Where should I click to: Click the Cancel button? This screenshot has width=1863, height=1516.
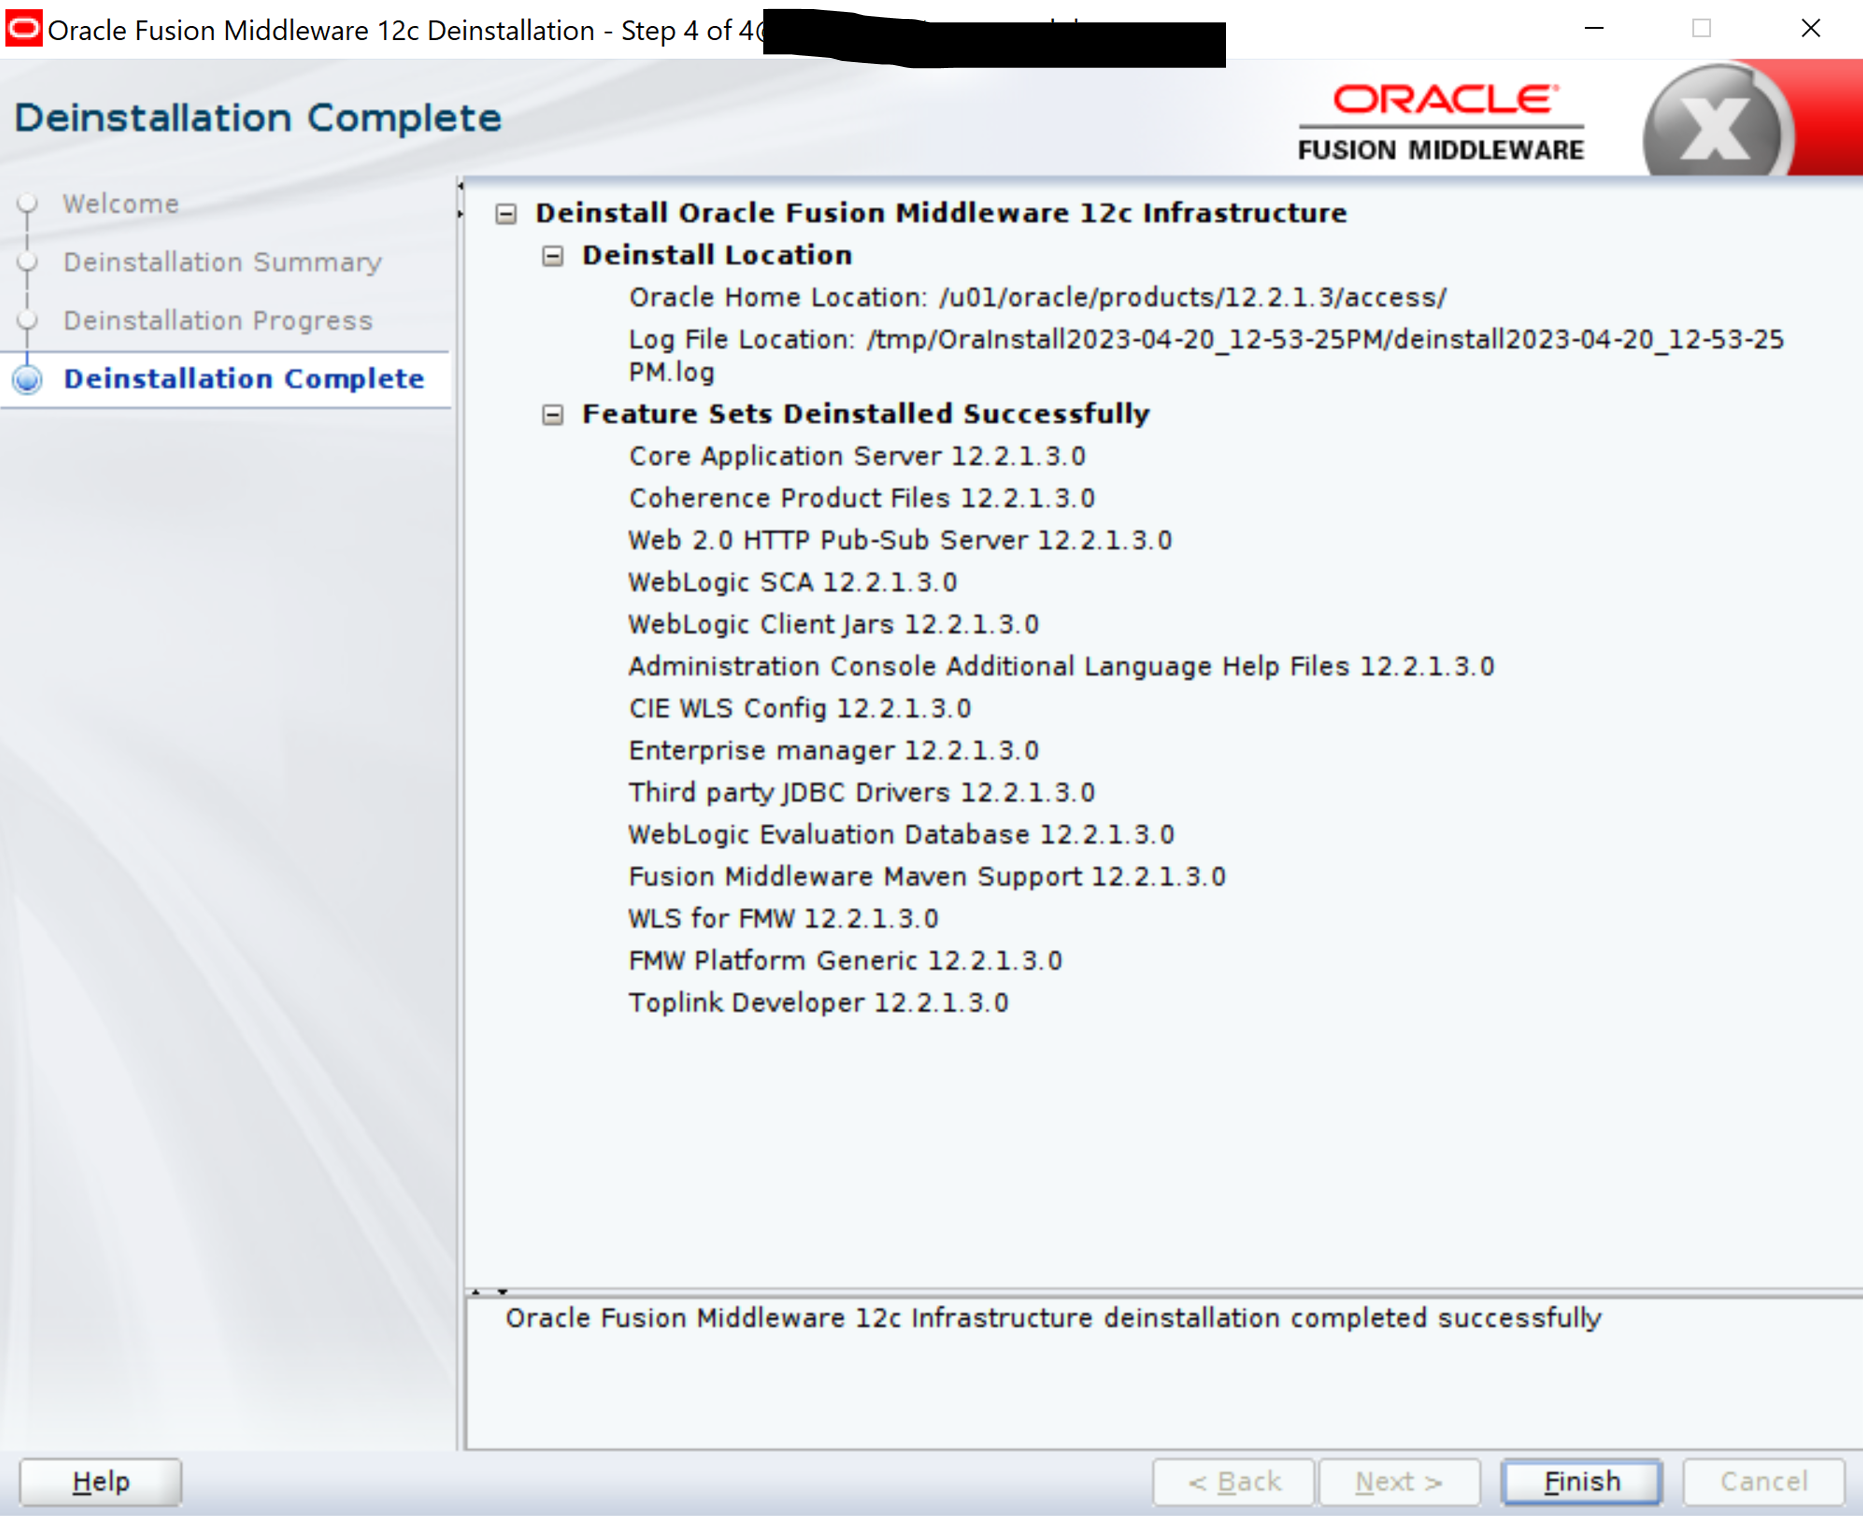pos(1763,1481)
